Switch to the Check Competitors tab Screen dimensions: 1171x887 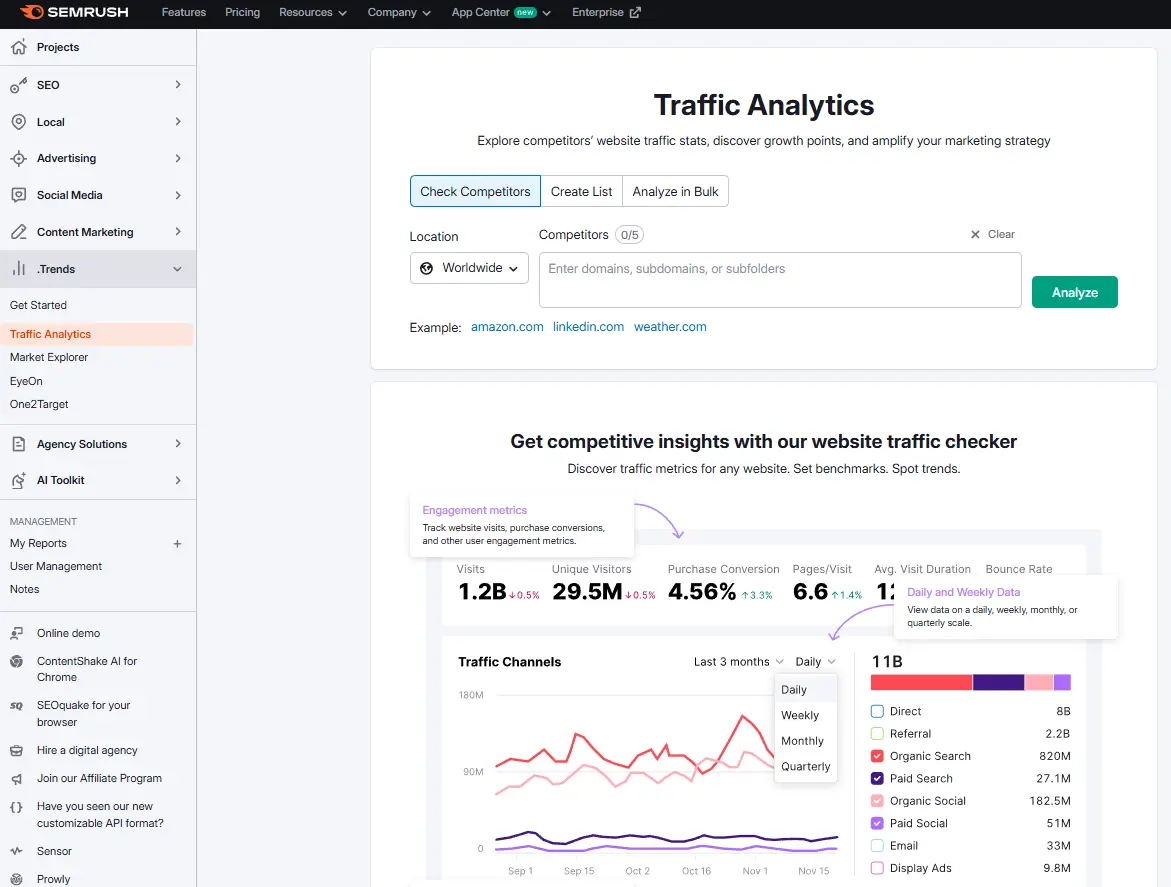tap(475, 191)
